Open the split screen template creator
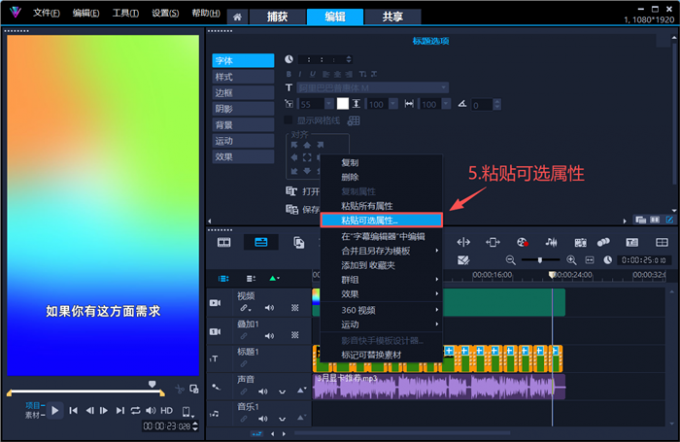 point(662,242)
